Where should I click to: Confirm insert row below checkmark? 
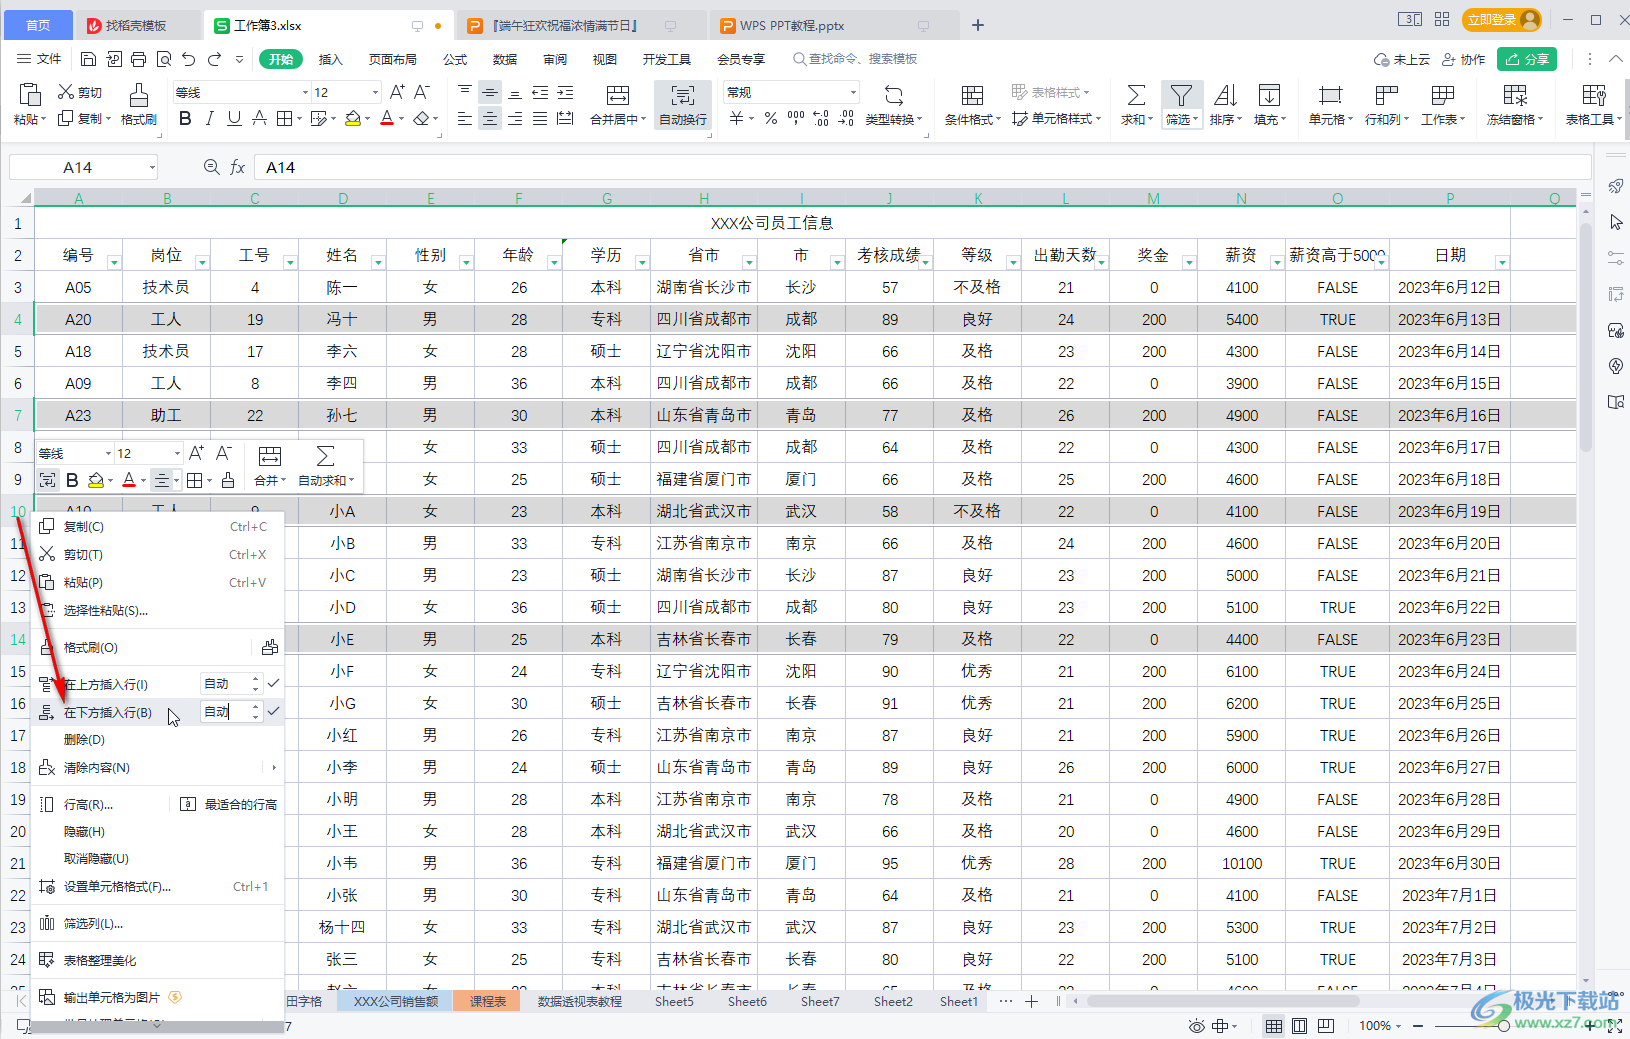[273, 711]
